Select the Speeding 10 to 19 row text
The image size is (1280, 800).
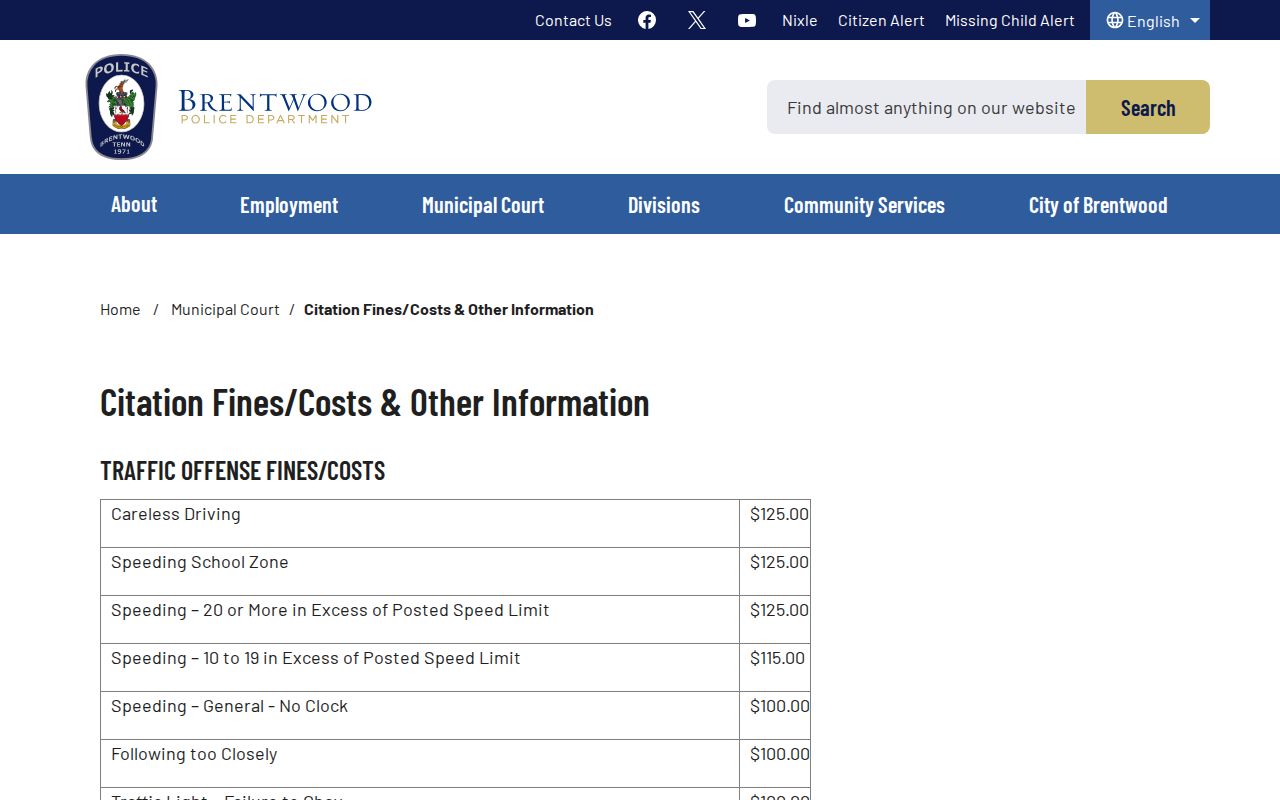(x=316, y=658)
